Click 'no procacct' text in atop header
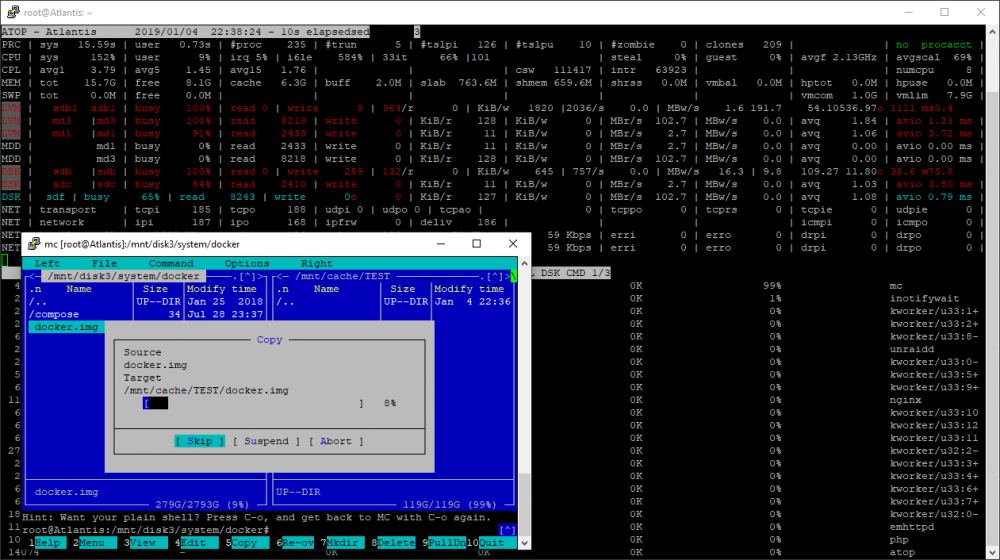The width and height of the screenshot is (1000, 560). [x=934, y=45]
